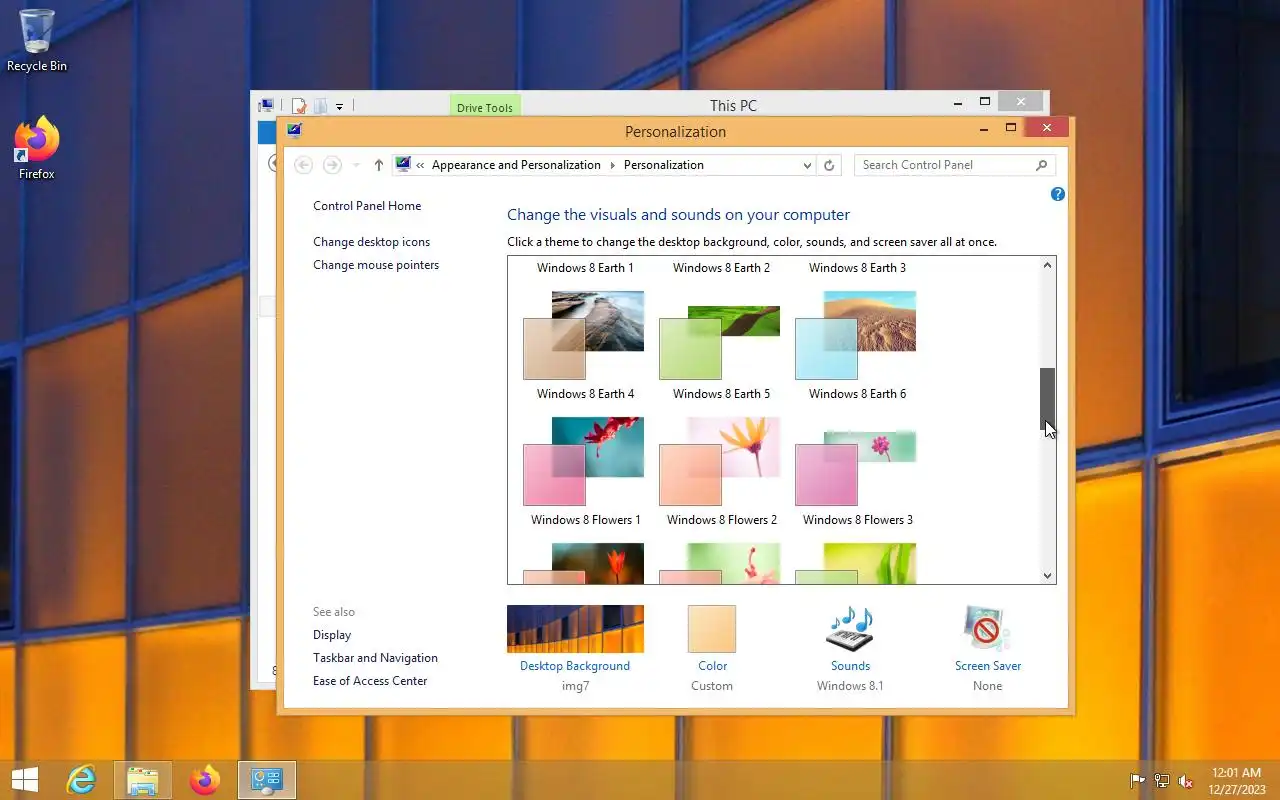
Task: Click the Desktop Background text link
Action: [x=575, y=666]
